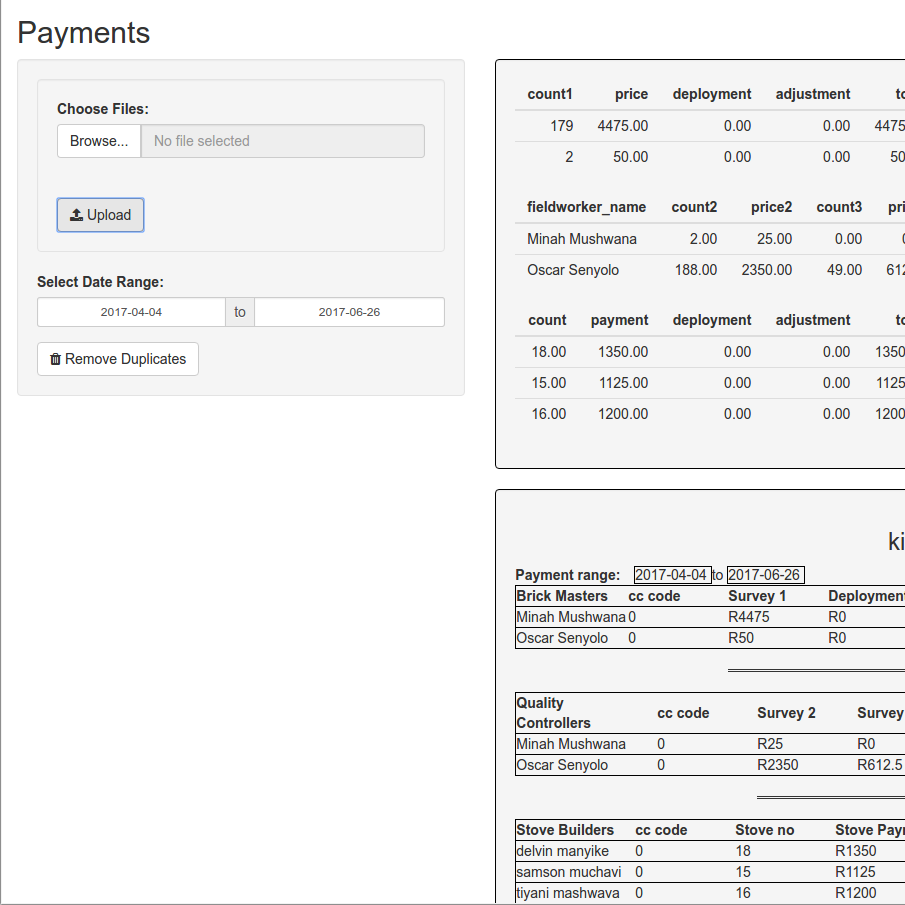Click the upload arrow icon
This screenshot has height=905, width=905.
(76, 215)
